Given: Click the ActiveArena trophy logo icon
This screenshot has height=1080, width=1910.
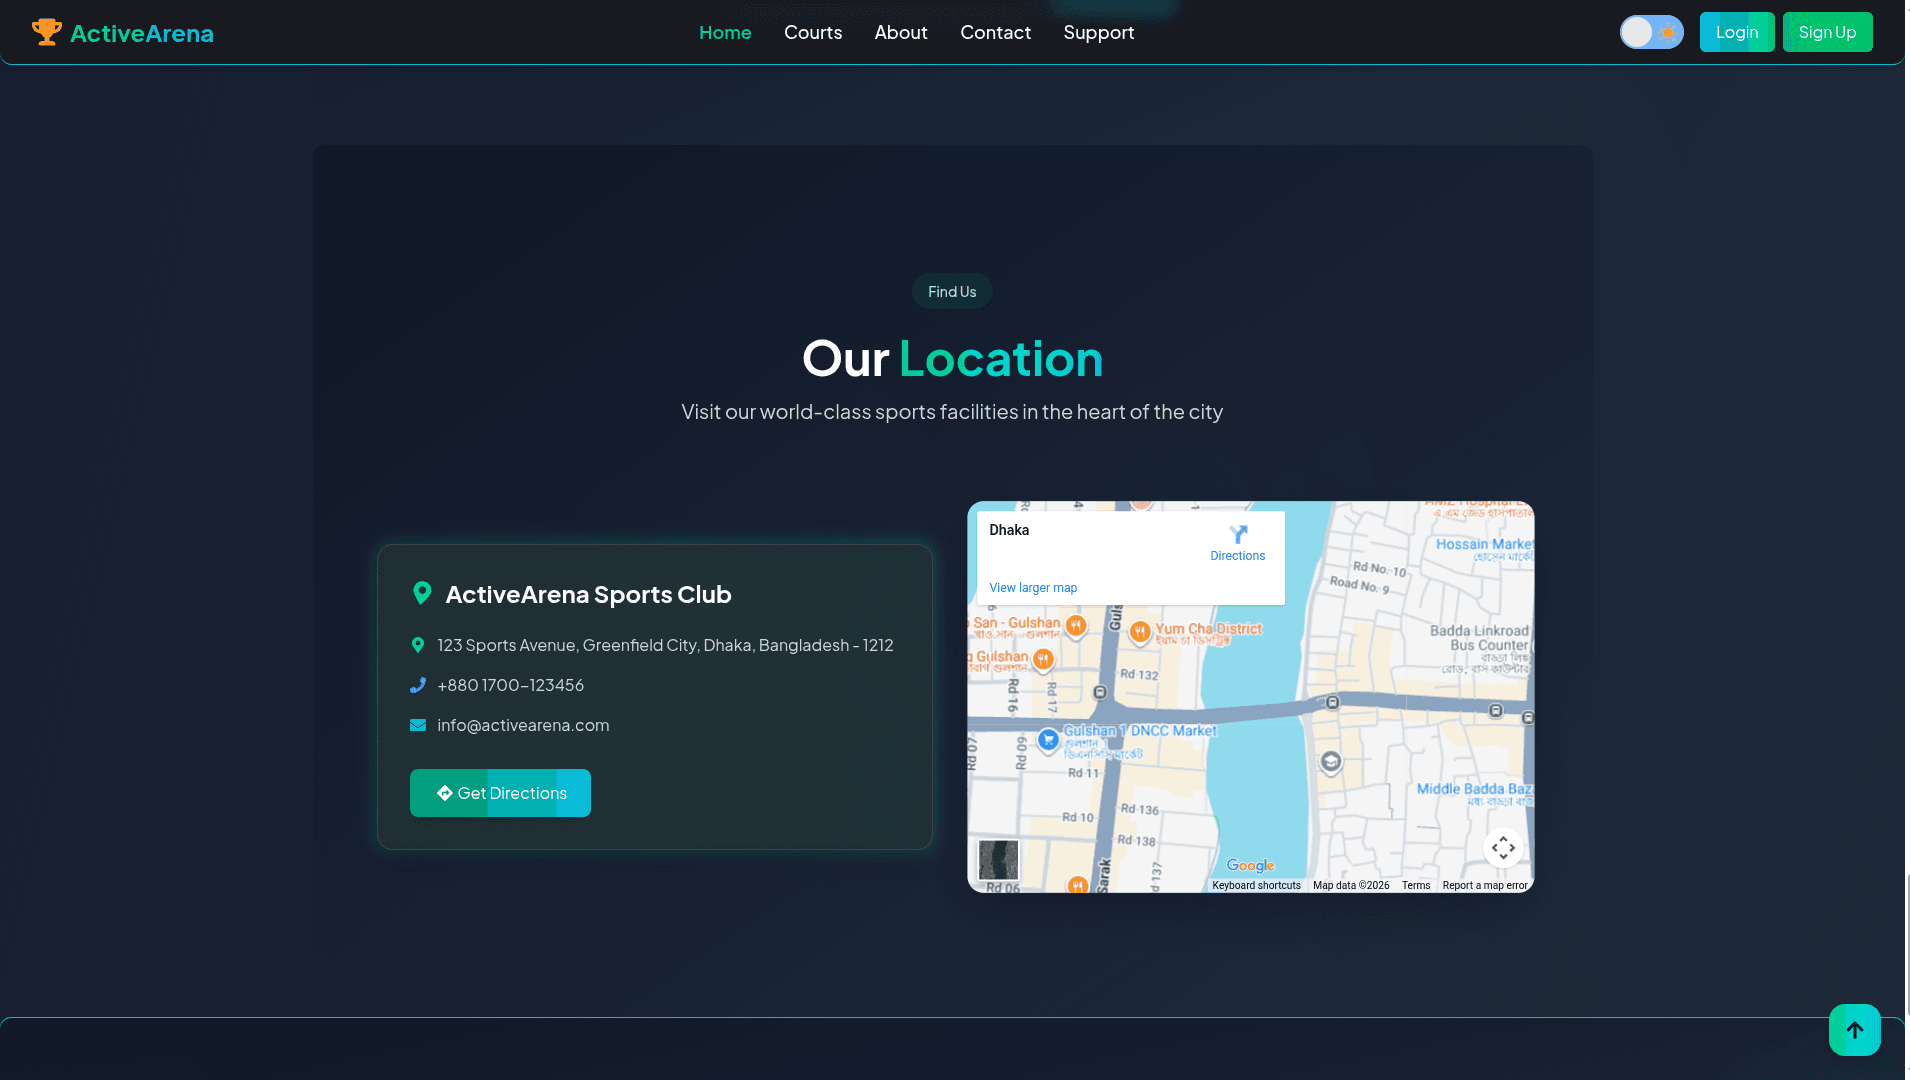Looking at the screenshot, I should (x=46, y=32).
